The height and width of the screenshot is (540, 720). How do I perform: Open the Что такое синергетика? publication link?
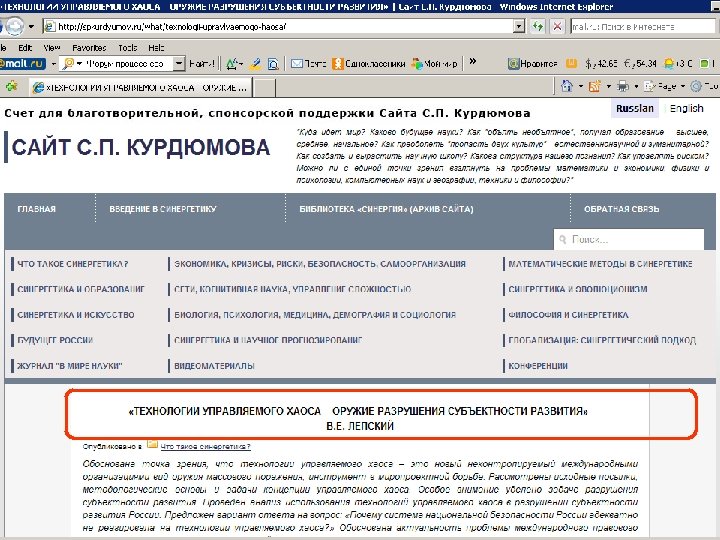(205, 446)
